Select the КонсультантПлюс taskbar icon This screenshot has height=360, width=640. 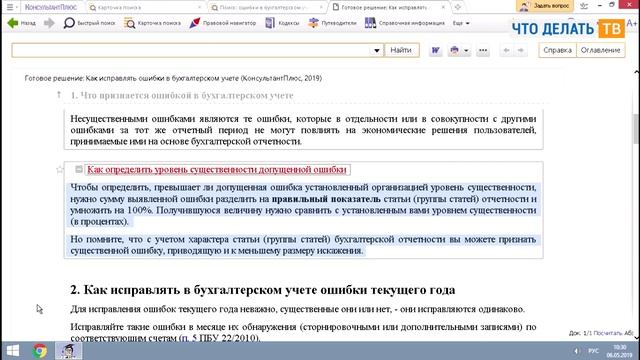[68, 351]
